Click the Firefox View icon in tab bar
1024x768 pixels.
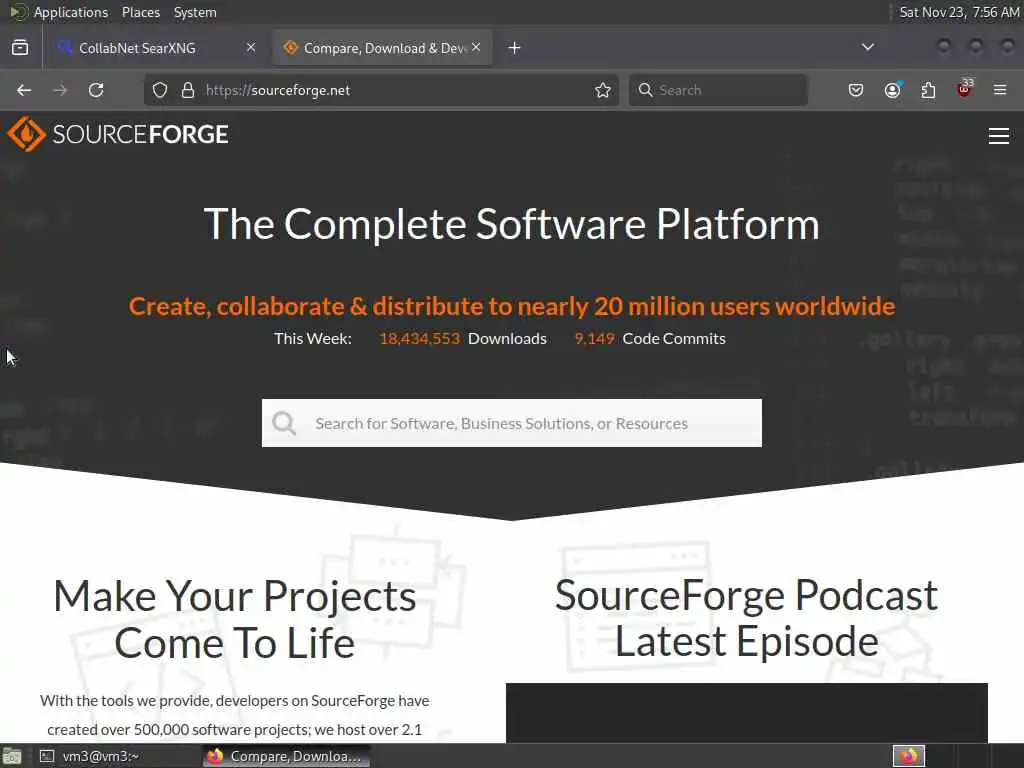(20, 48)
